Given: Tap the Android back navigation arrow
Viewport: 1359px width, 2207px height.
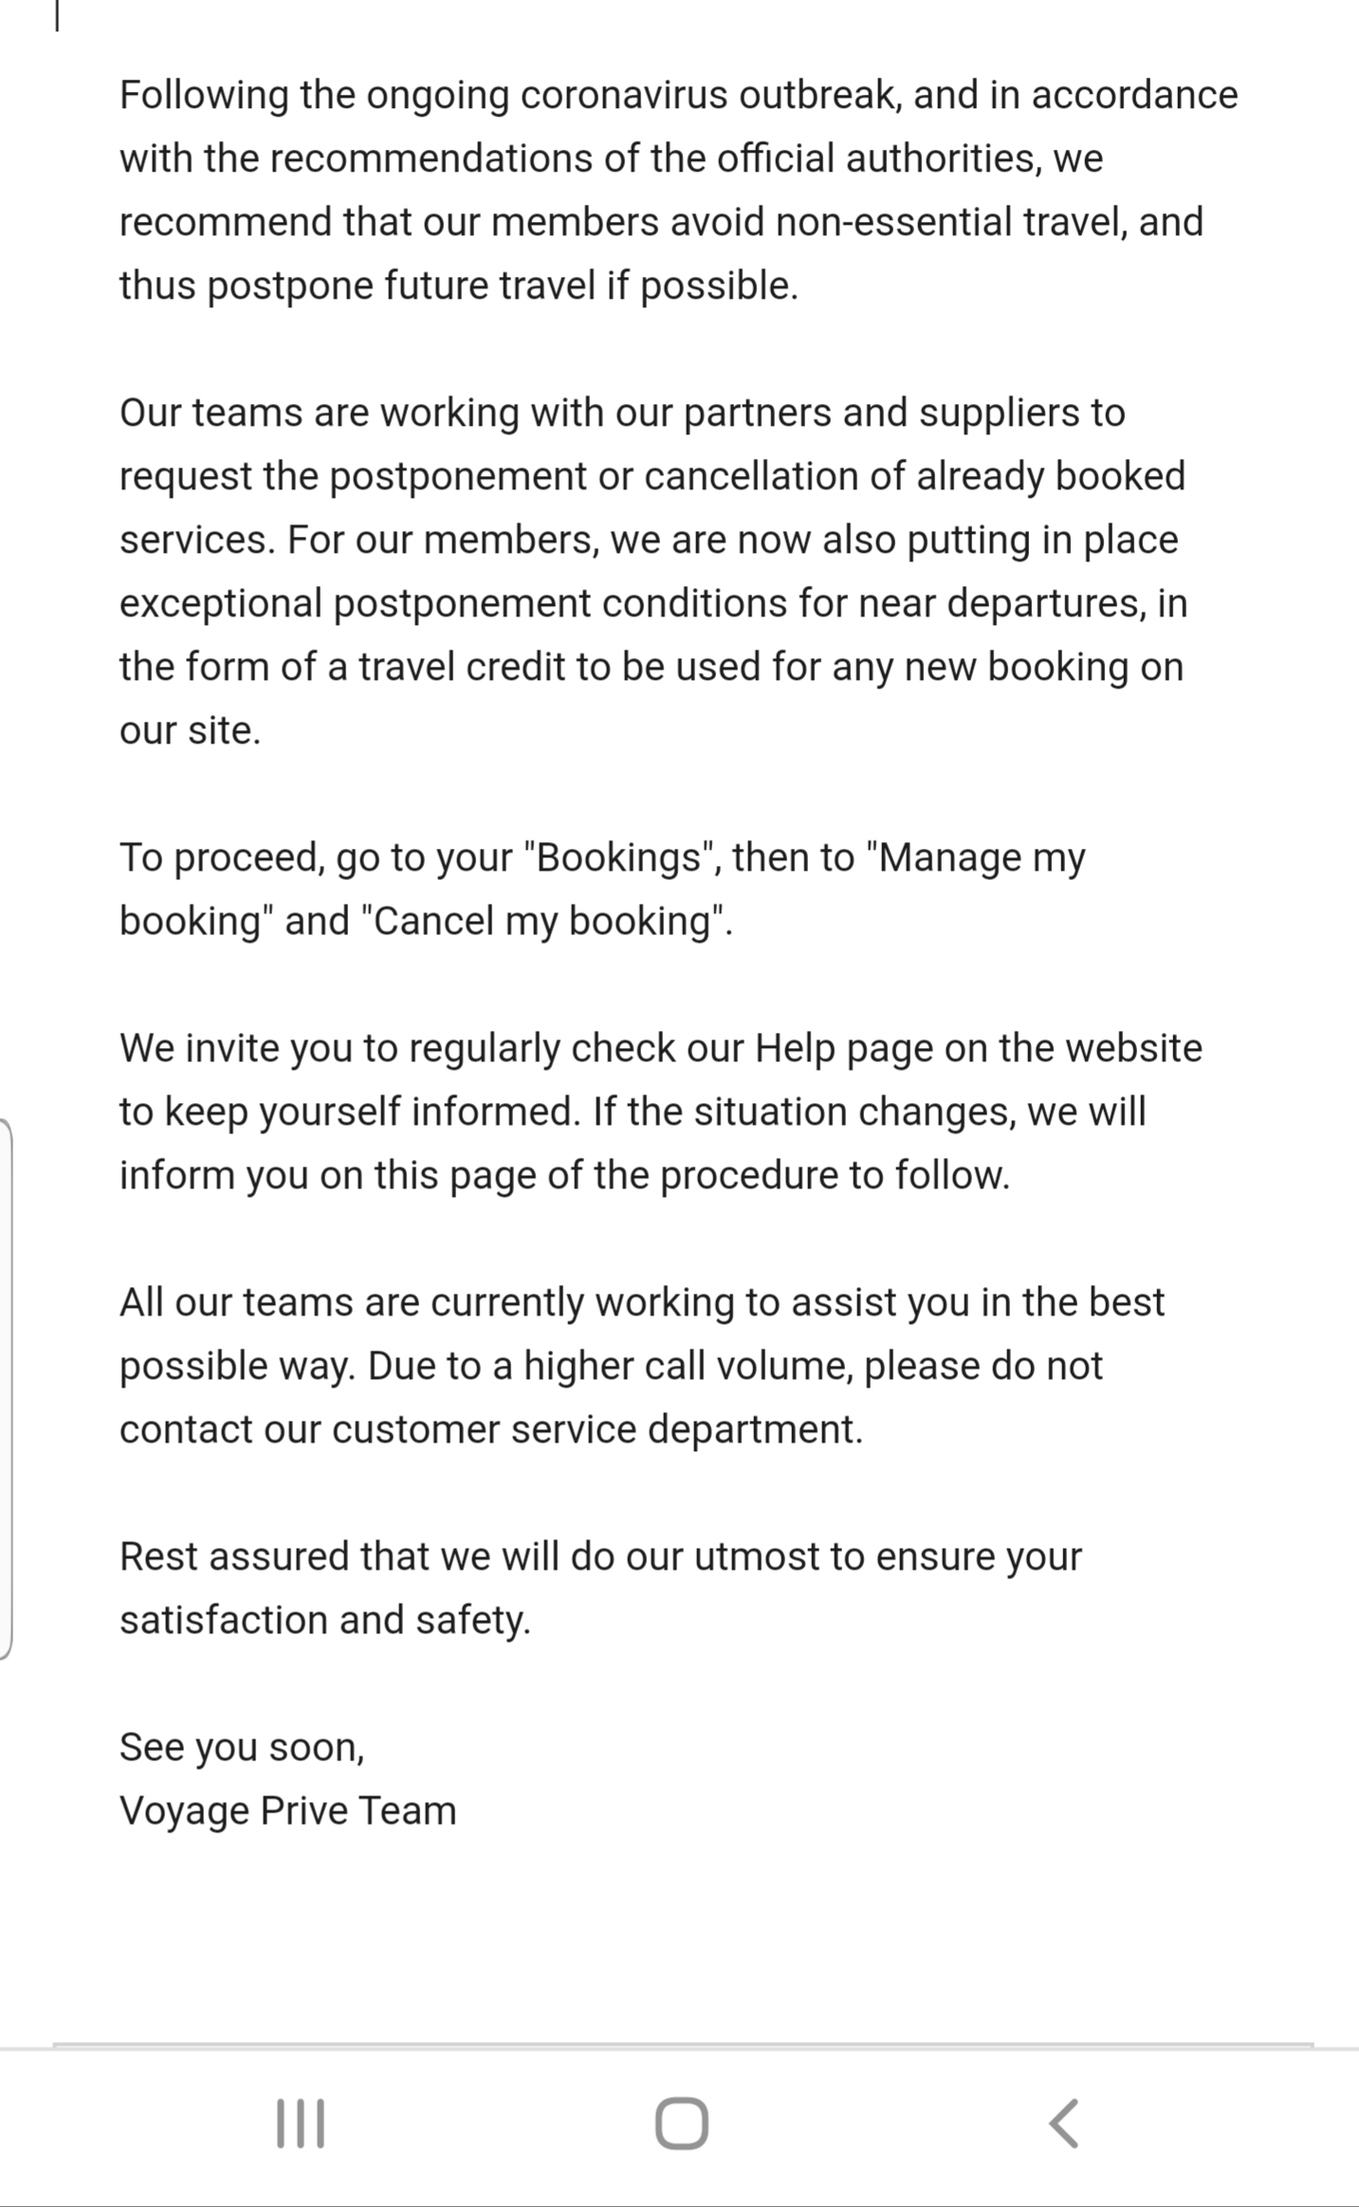Looking at the screenshot, I should click(x=1064, y=2122).
